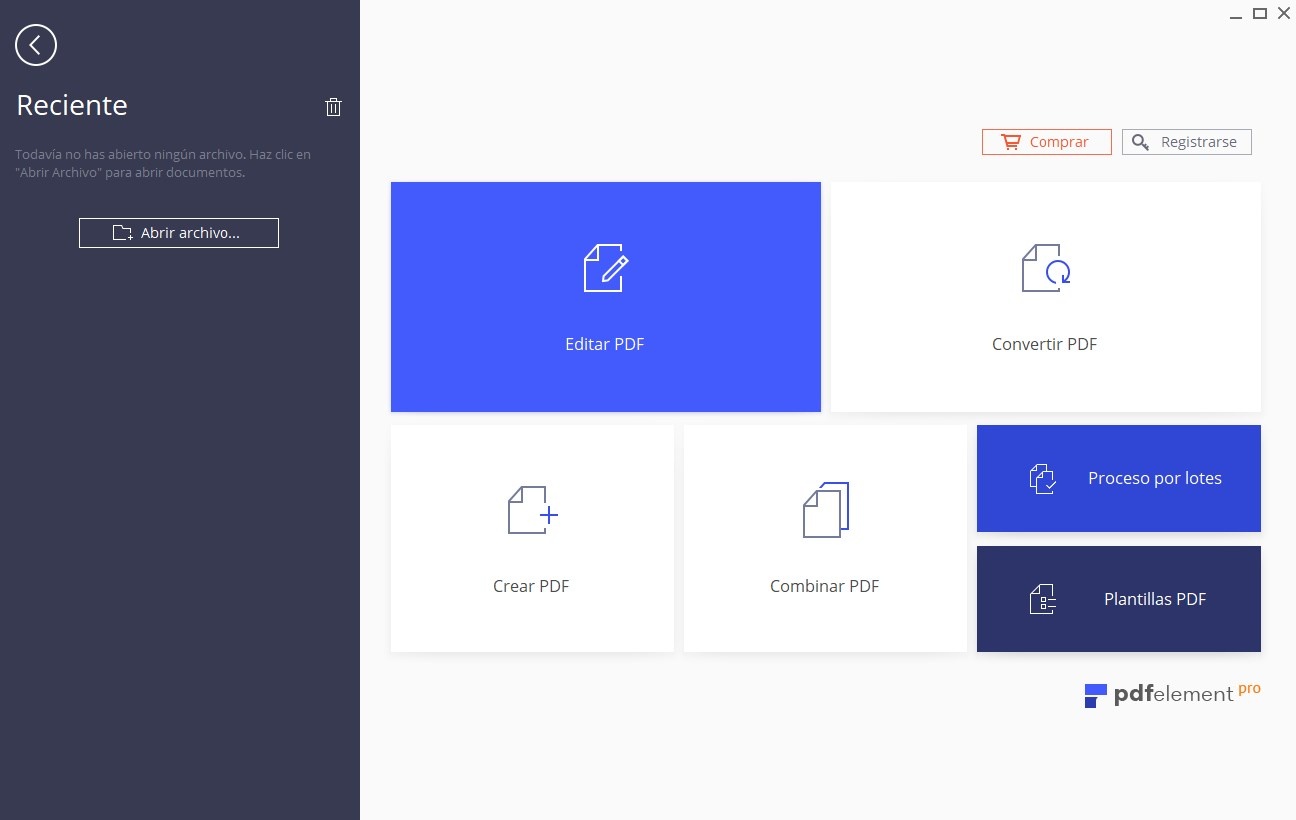This screenshot has height=820, width=1296.
Task: Click the new document plus icon
Action: click(532, 510)
